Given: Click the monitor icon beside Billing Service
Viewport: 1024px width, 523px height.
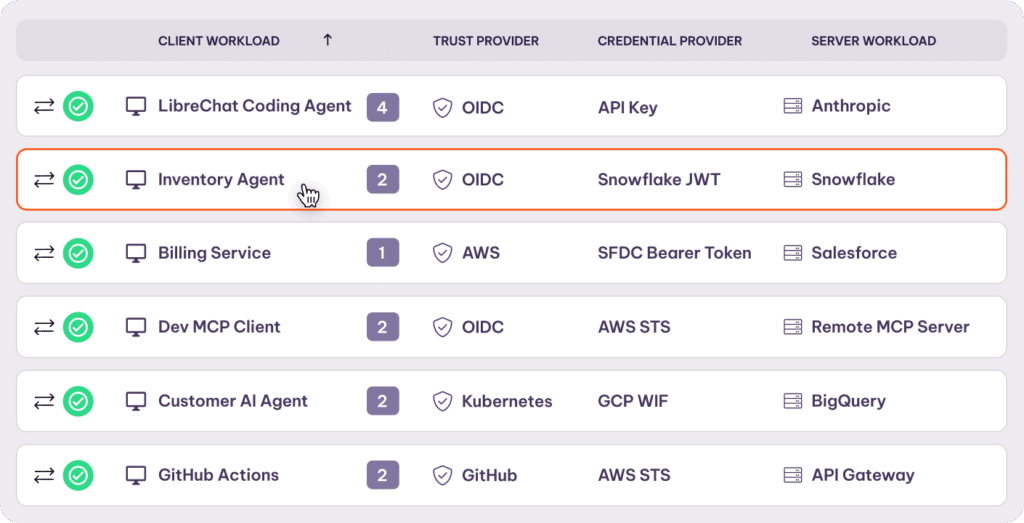Looking at the screenshot, I should [136, 253].
